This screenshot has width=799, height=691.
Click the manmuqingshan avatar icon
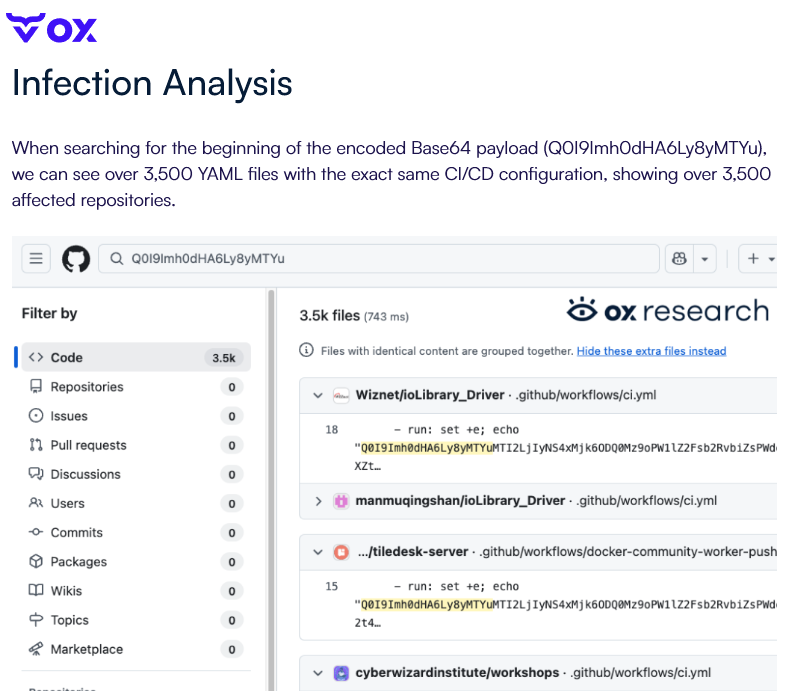[x=341, y=501]
